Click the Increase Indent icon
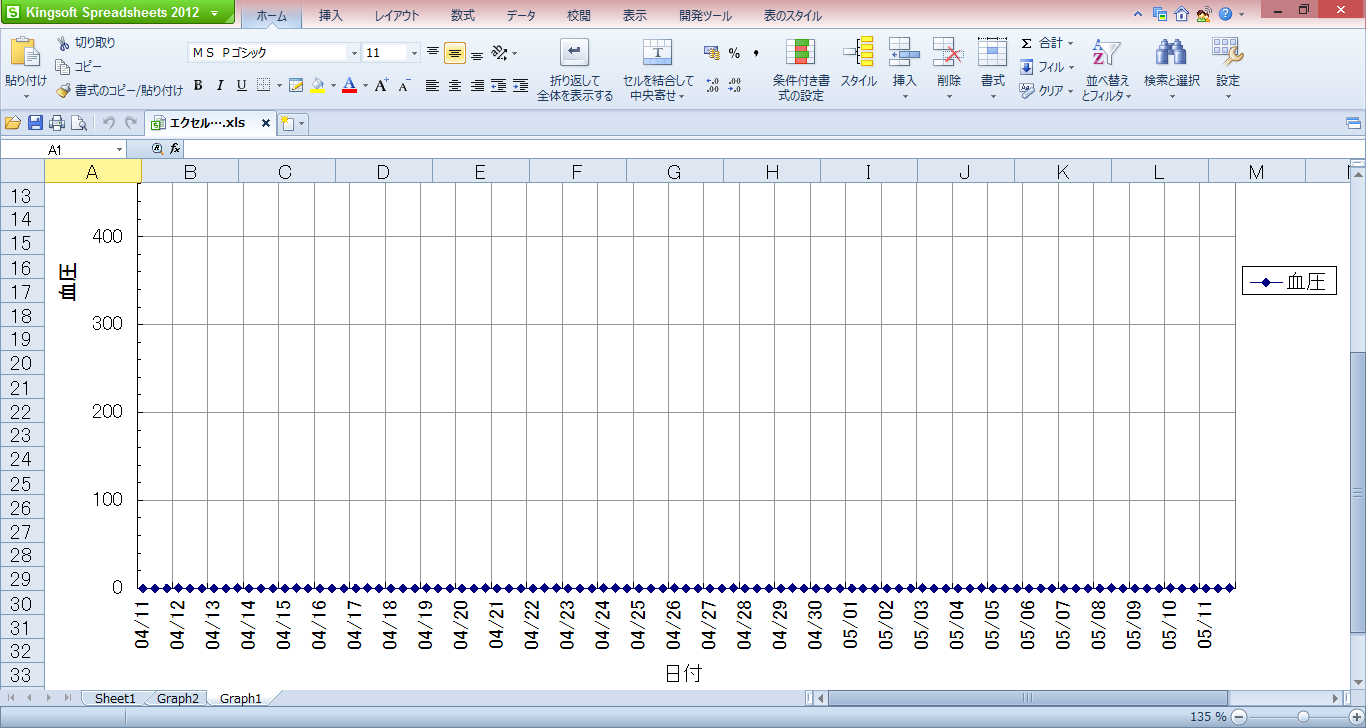This screenshot has width=1366, height=728. pos(520,86)
